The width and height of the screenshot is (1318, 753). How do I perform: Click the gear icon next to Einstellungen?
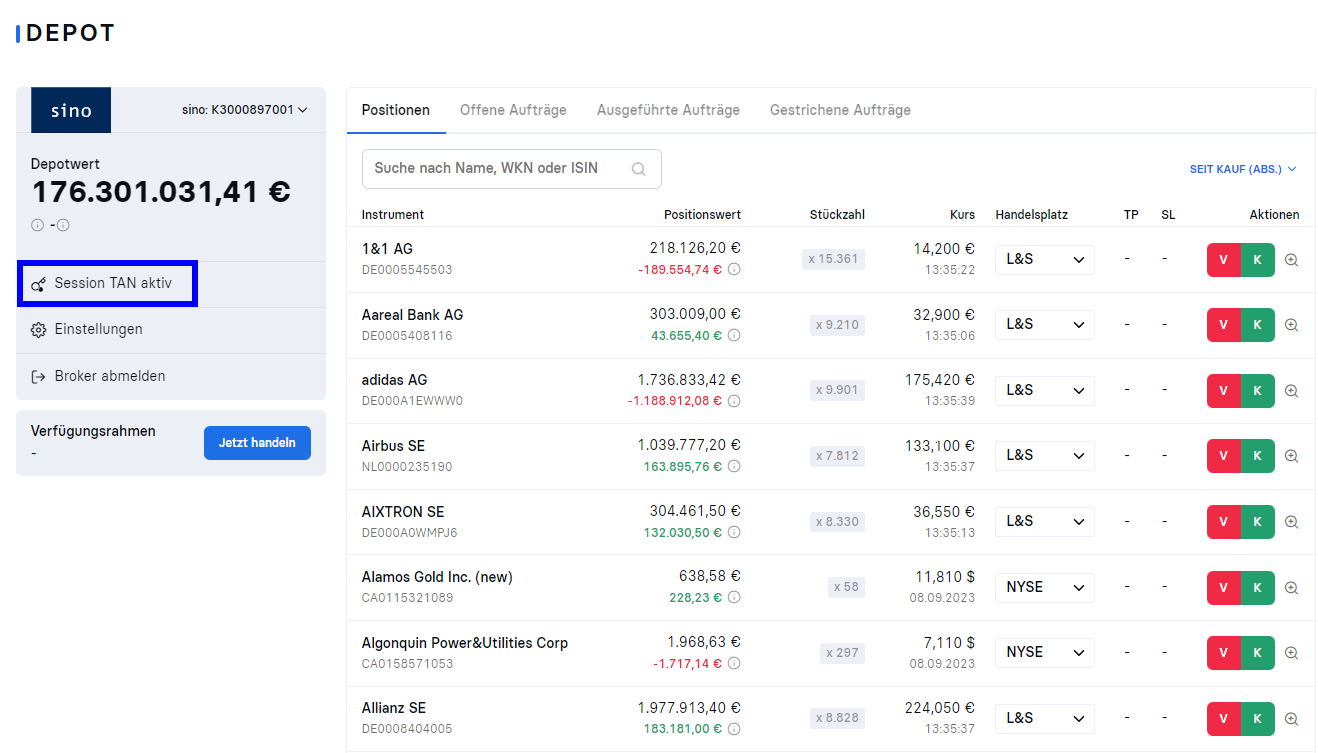coord(39,330)
